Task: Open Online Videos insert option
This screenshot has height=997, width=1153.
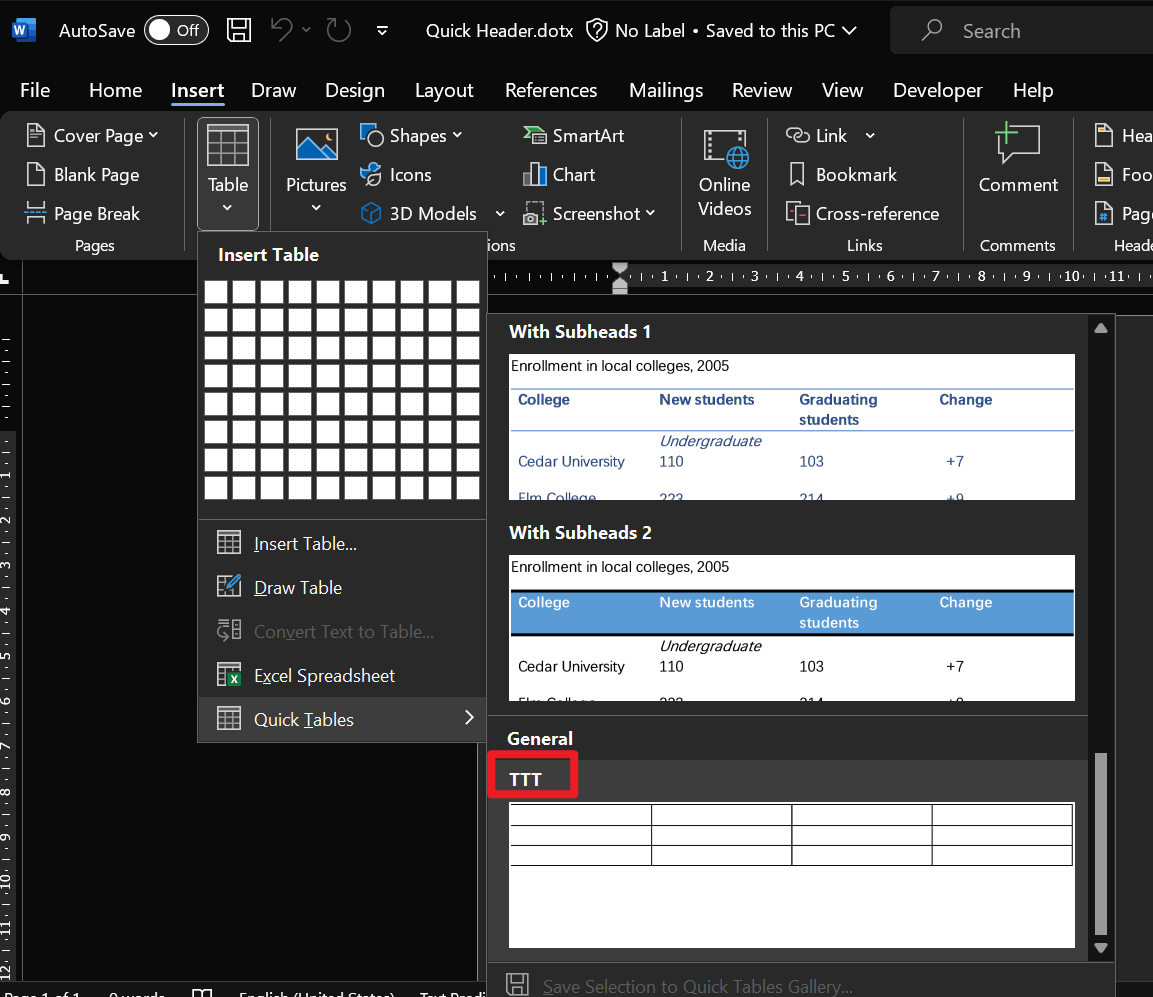Action: [x=725, y=174]
